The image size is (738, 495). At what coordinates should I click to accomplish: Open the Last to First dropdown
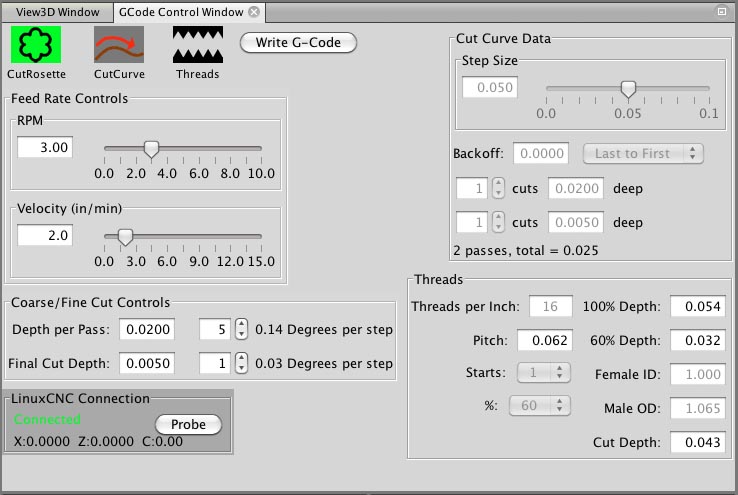point(643,154)
